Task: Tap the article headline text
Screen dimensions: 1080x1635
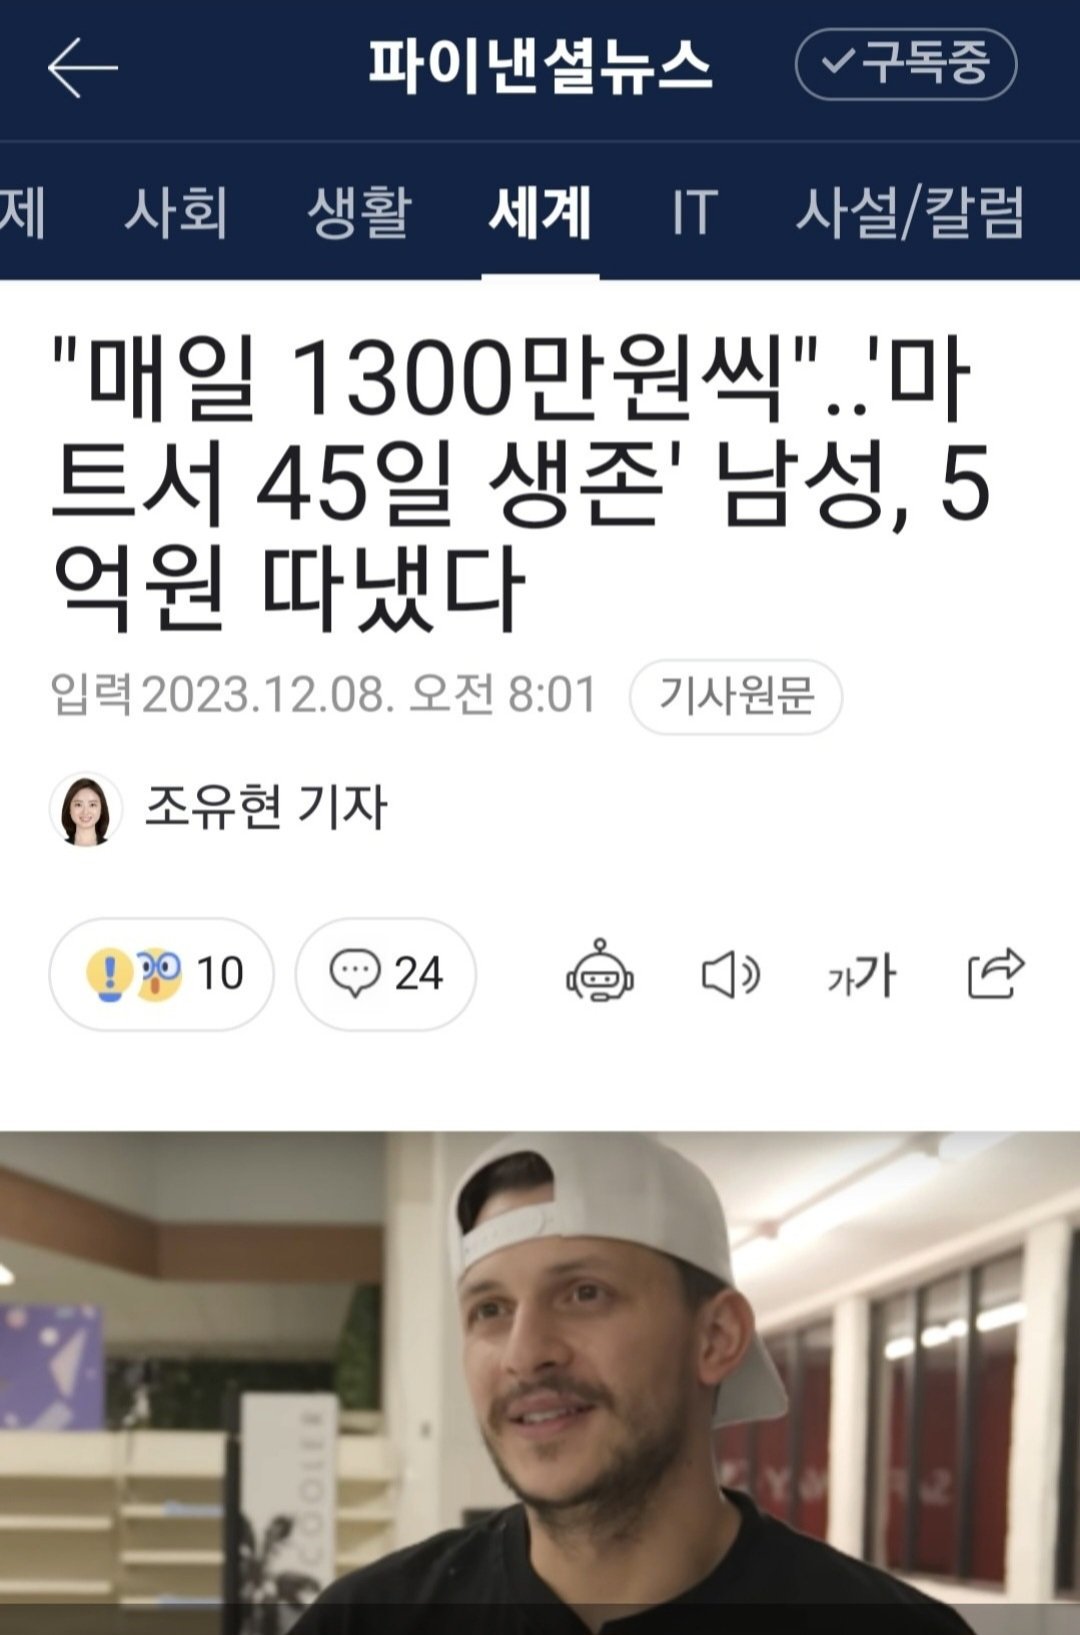Action: coord(520,482)
